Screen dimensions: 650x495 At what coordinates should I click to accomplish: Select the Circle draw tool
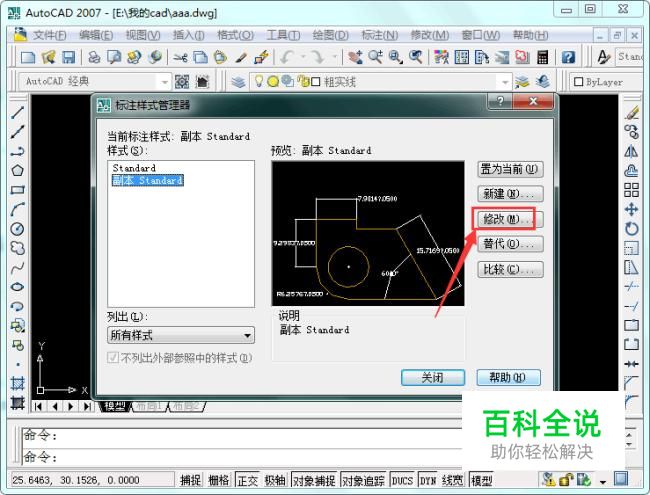(x=17, y=228)
